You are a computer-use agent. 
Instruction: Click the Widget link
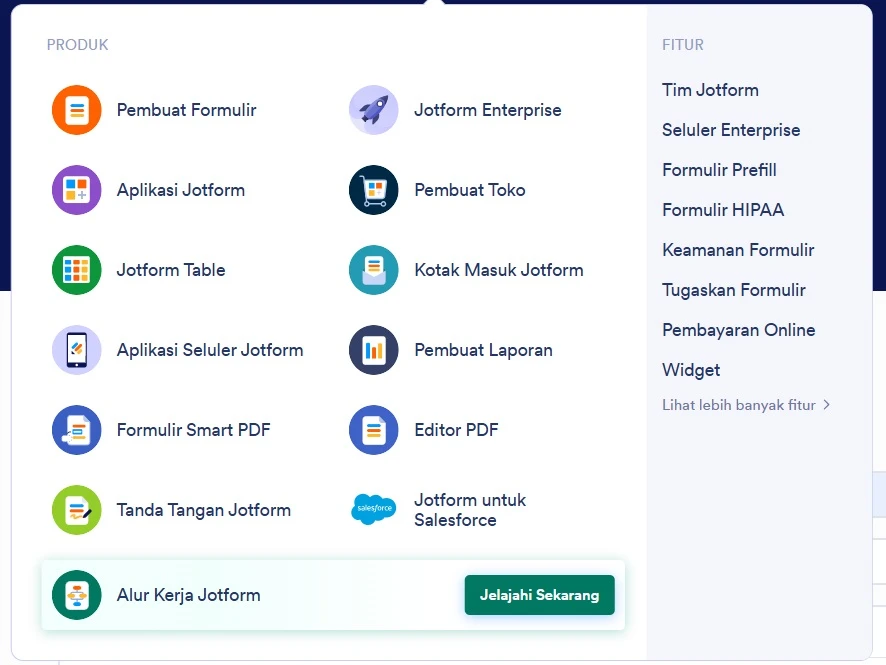(x=691, y=370)
